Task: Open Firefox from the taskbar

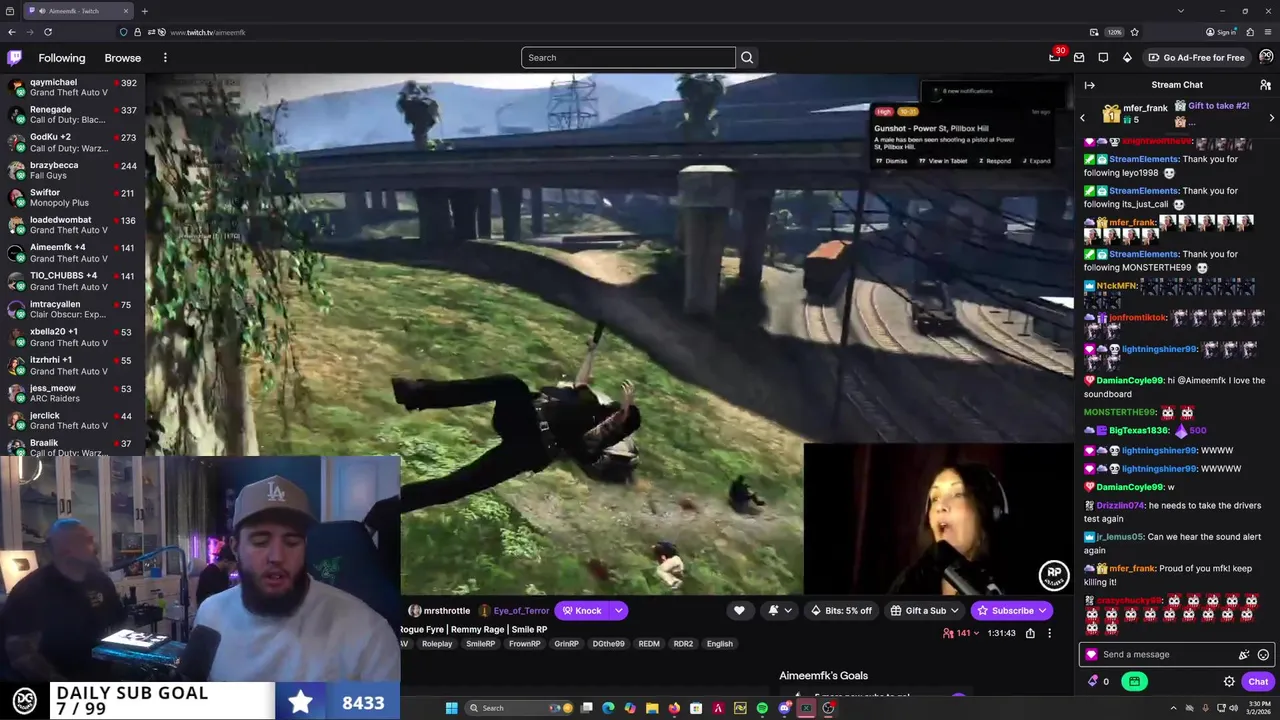Action: pyautogui.click(x=674, y=708)
